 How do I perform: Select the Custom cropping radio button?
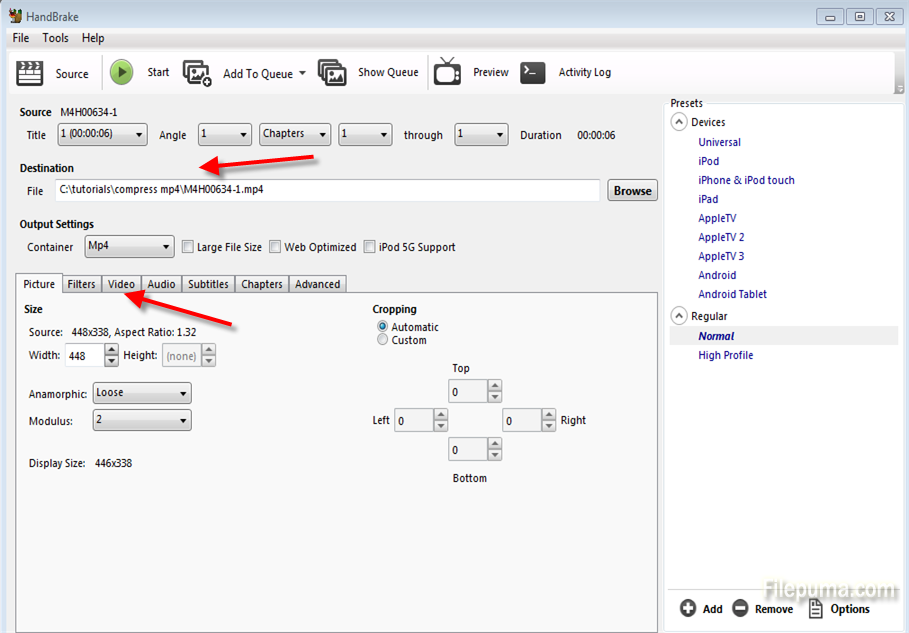[x=383, y=340]
